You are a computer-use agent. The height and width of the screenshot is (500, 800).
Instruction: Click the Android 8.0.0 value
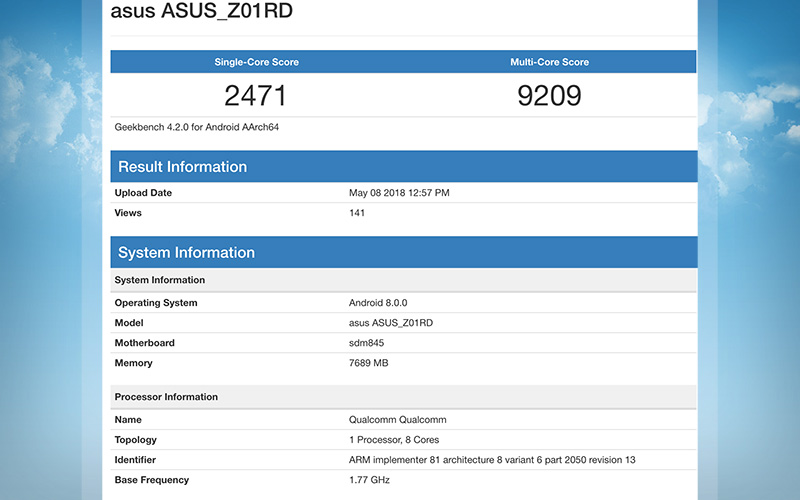tap(378, 303)
